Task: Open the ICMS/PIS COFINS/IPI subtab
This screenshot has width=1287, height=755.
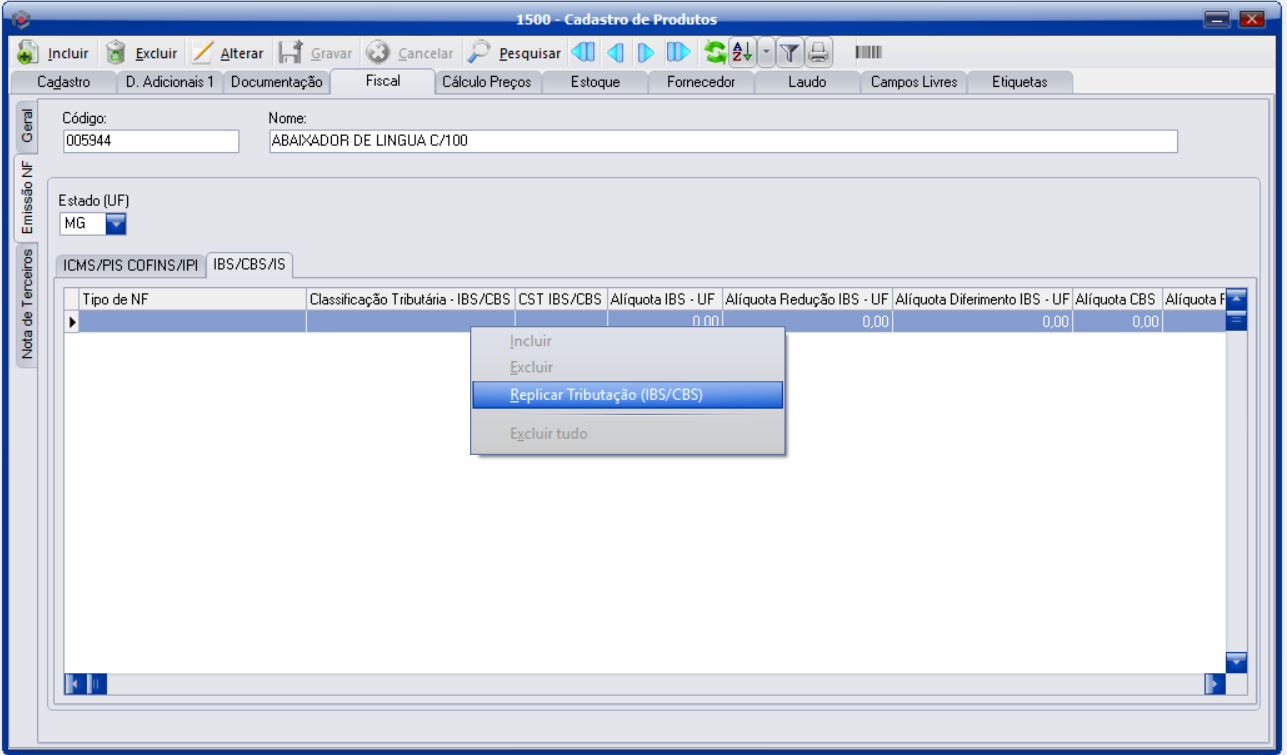Action: 131,265
